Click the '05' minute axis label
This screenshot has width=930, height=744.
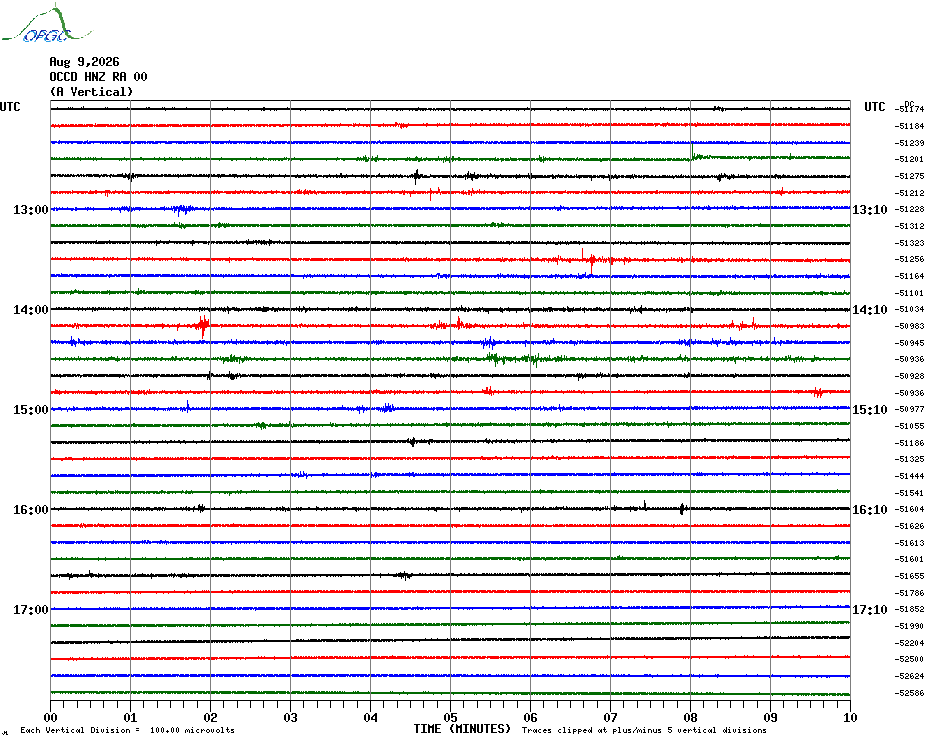[x=450, y=717]
